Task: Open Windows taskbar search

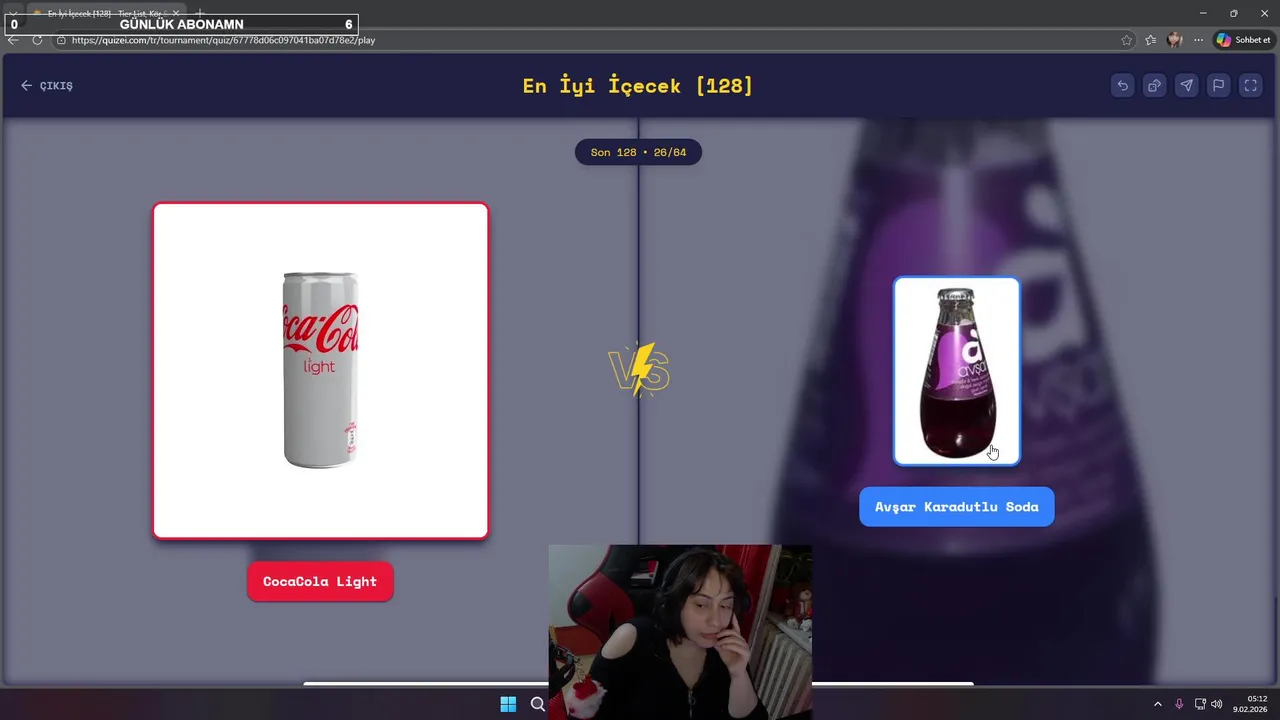Action: click(538, 704)
